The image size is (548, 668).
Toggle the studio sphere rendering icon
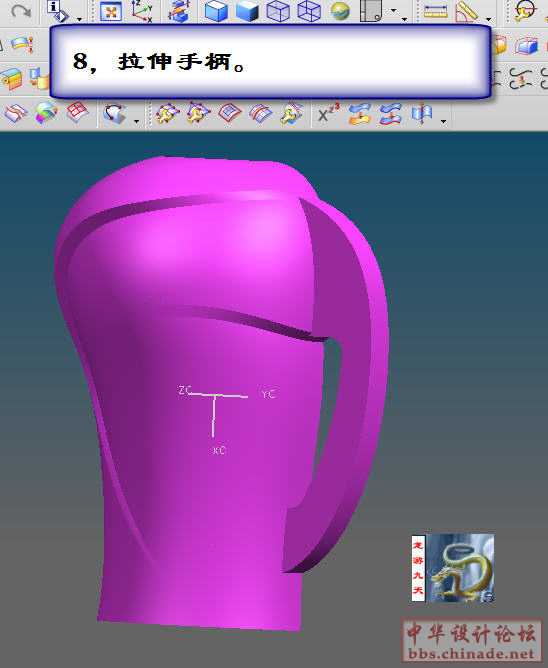click(340, 11)
